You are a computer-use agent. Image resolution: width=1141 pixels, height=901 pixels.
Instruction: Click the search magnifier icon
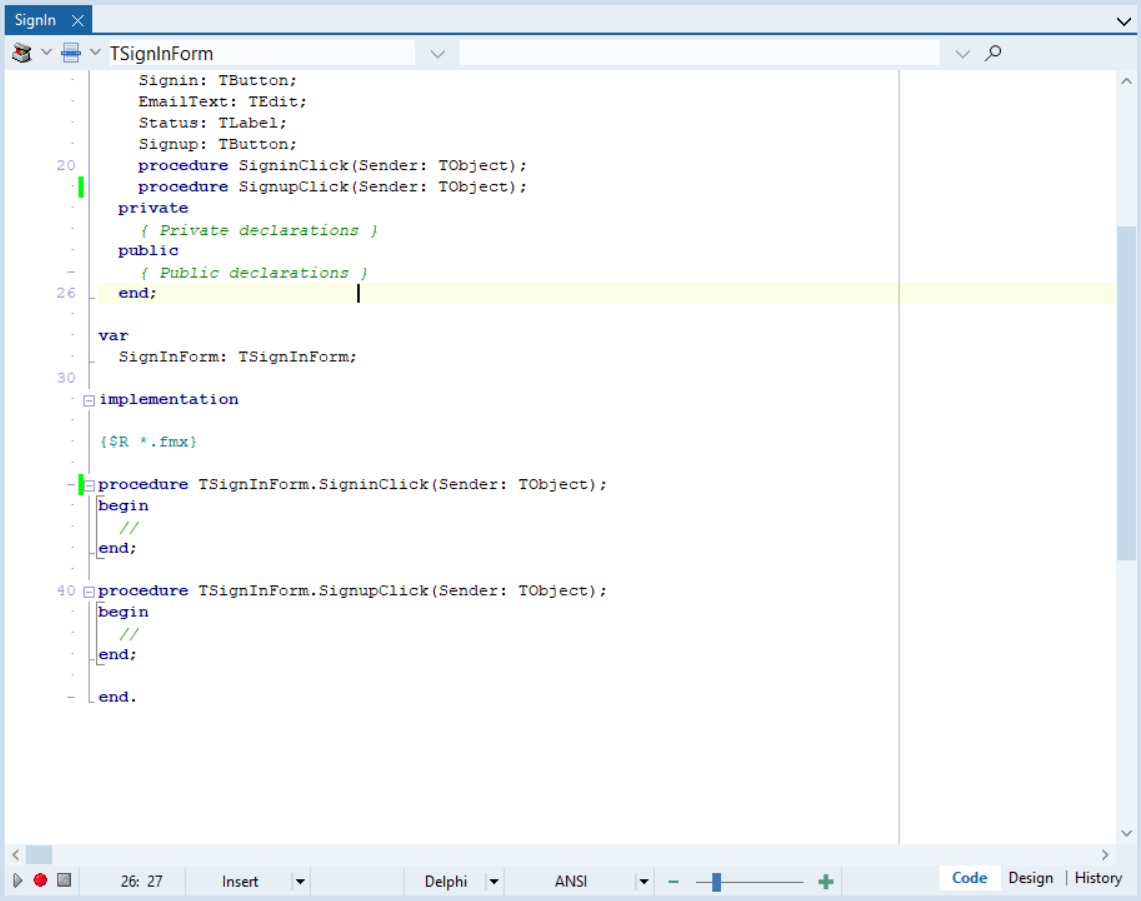click(x=993, y=53)
